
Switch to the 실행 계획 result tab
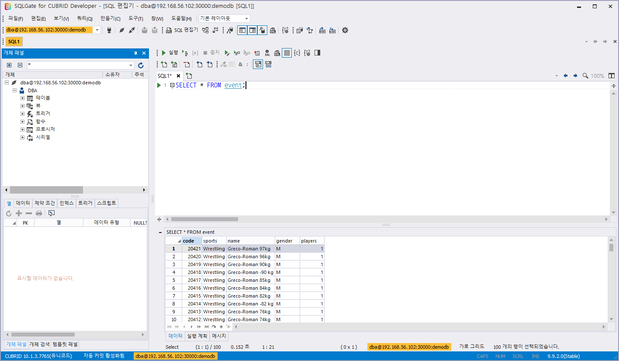[197, 336]
